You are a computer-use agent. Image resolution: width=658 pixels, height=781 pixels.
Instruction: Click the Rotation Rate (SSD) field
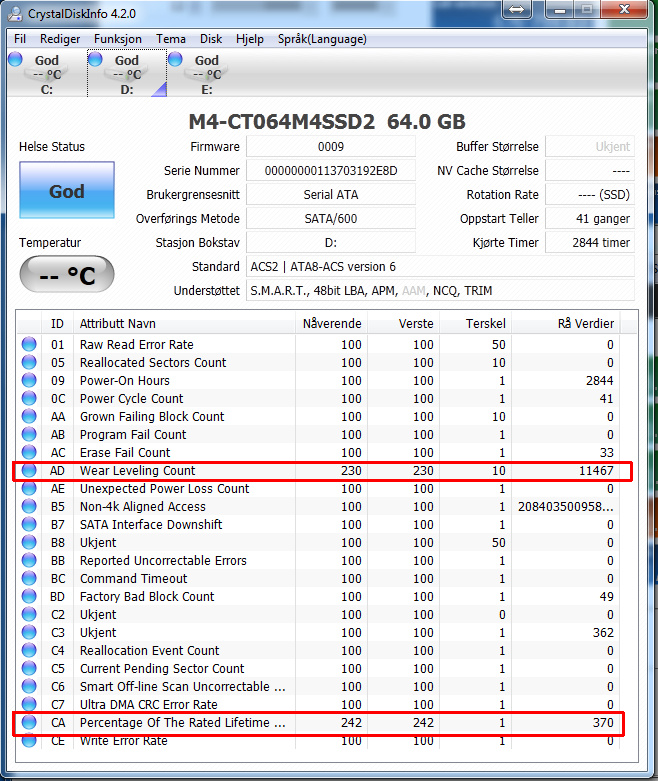[x=590, y=195]
